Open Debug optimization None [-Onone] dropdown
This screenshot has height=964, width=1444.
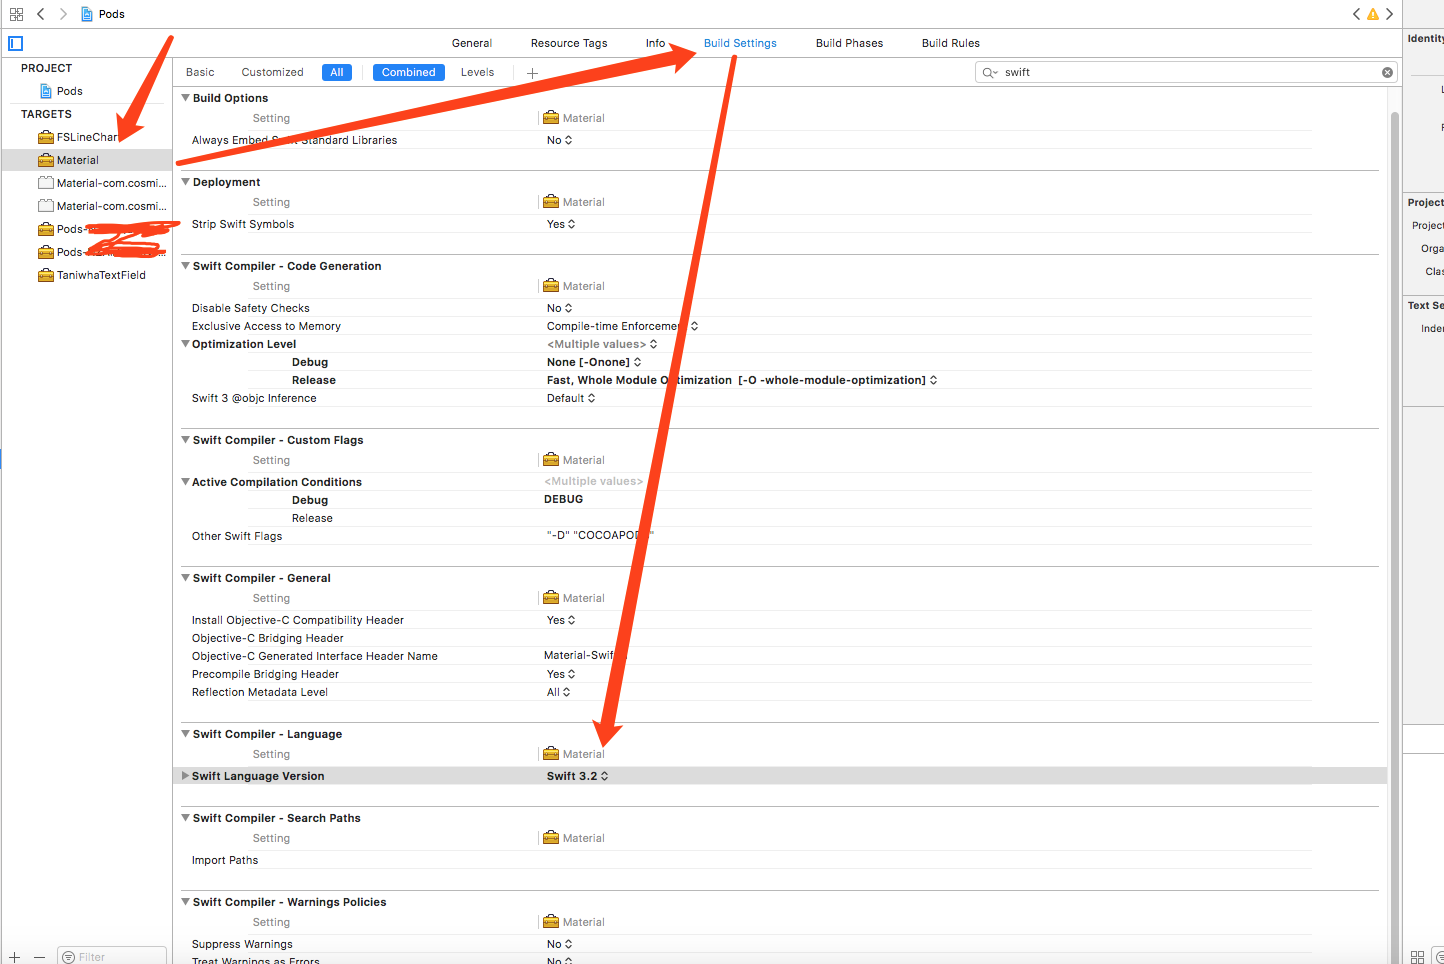pyautogui.click(x=594, y=362)
